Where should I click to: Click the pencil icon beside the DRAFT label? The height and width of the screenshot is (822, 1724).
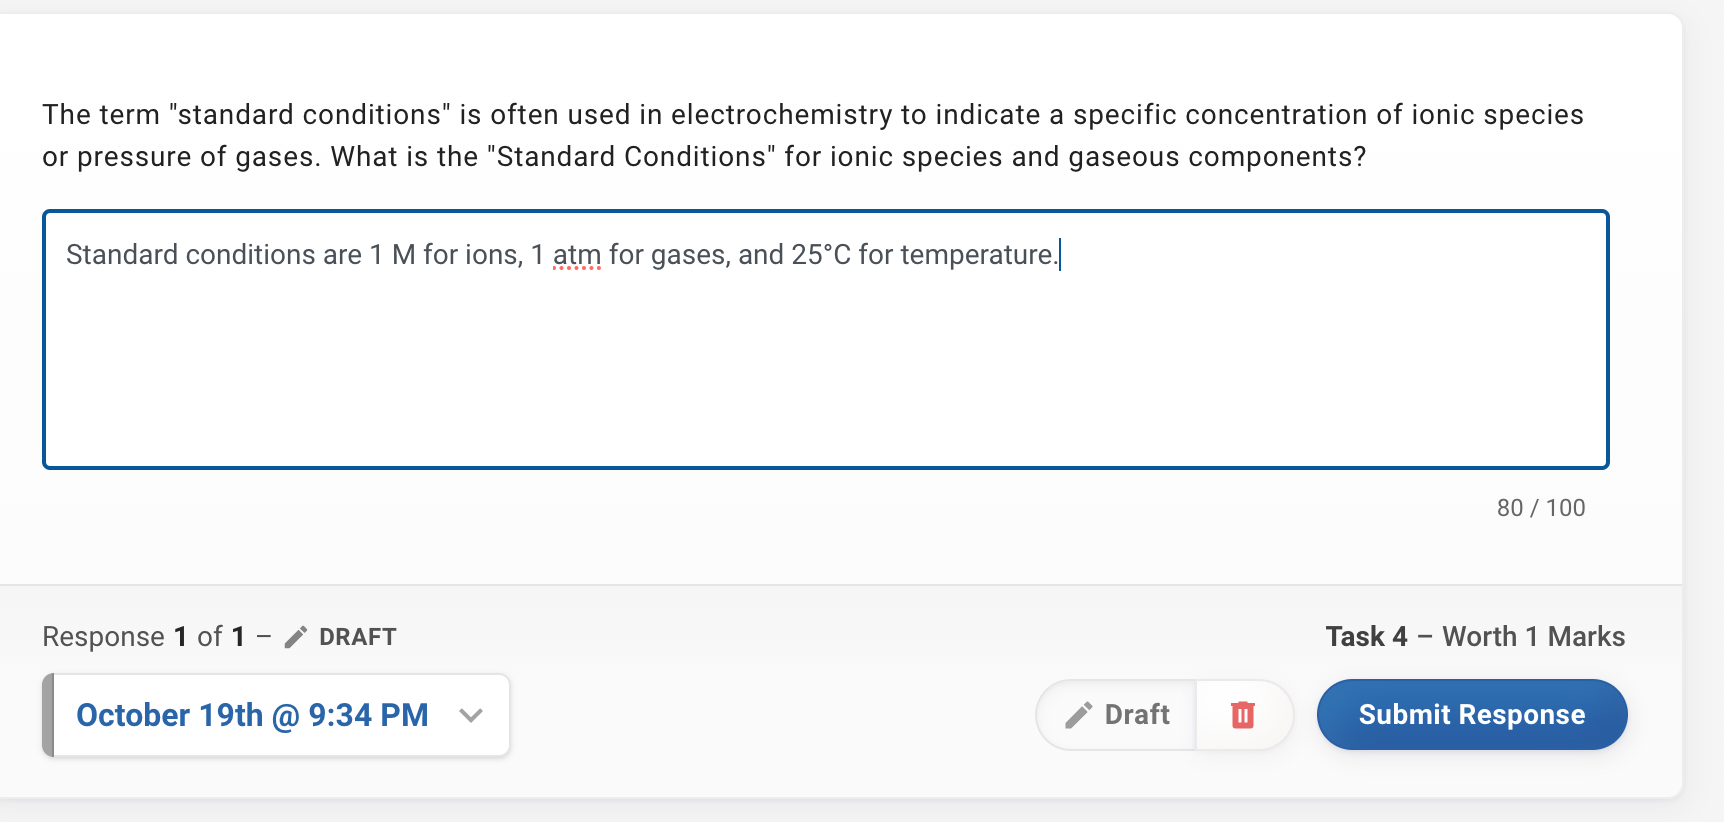pos(295,636)
